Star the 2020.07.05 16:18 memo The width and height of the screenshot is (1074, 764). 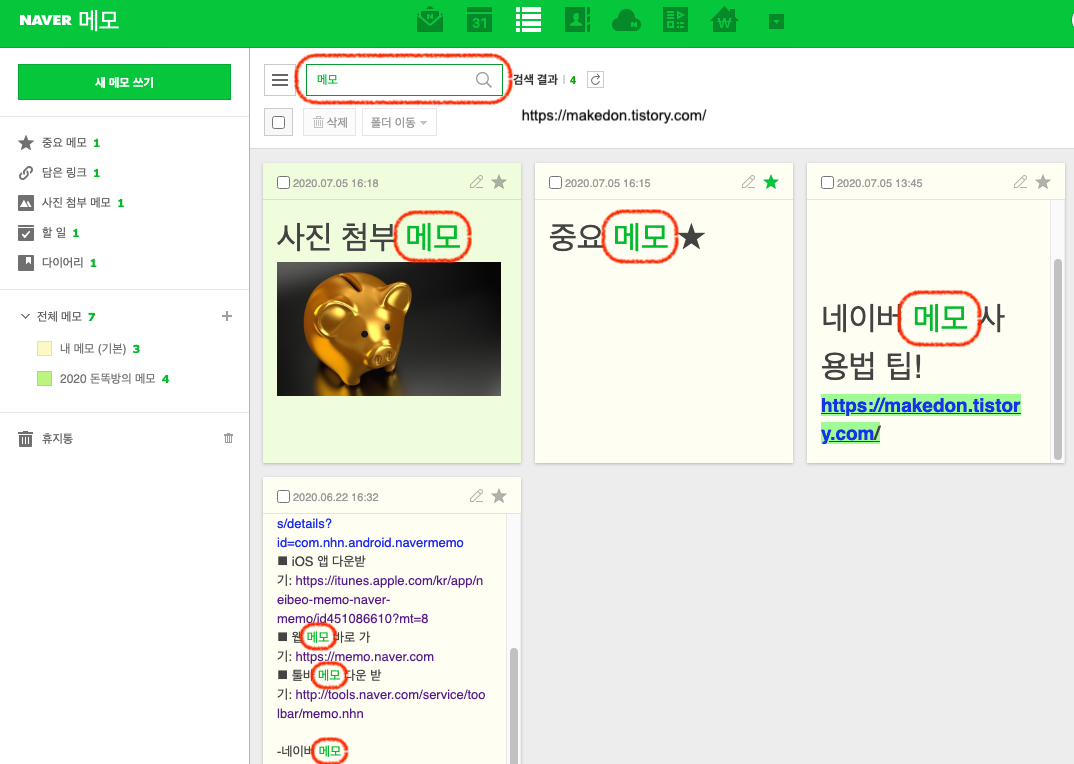click(499, 182)
